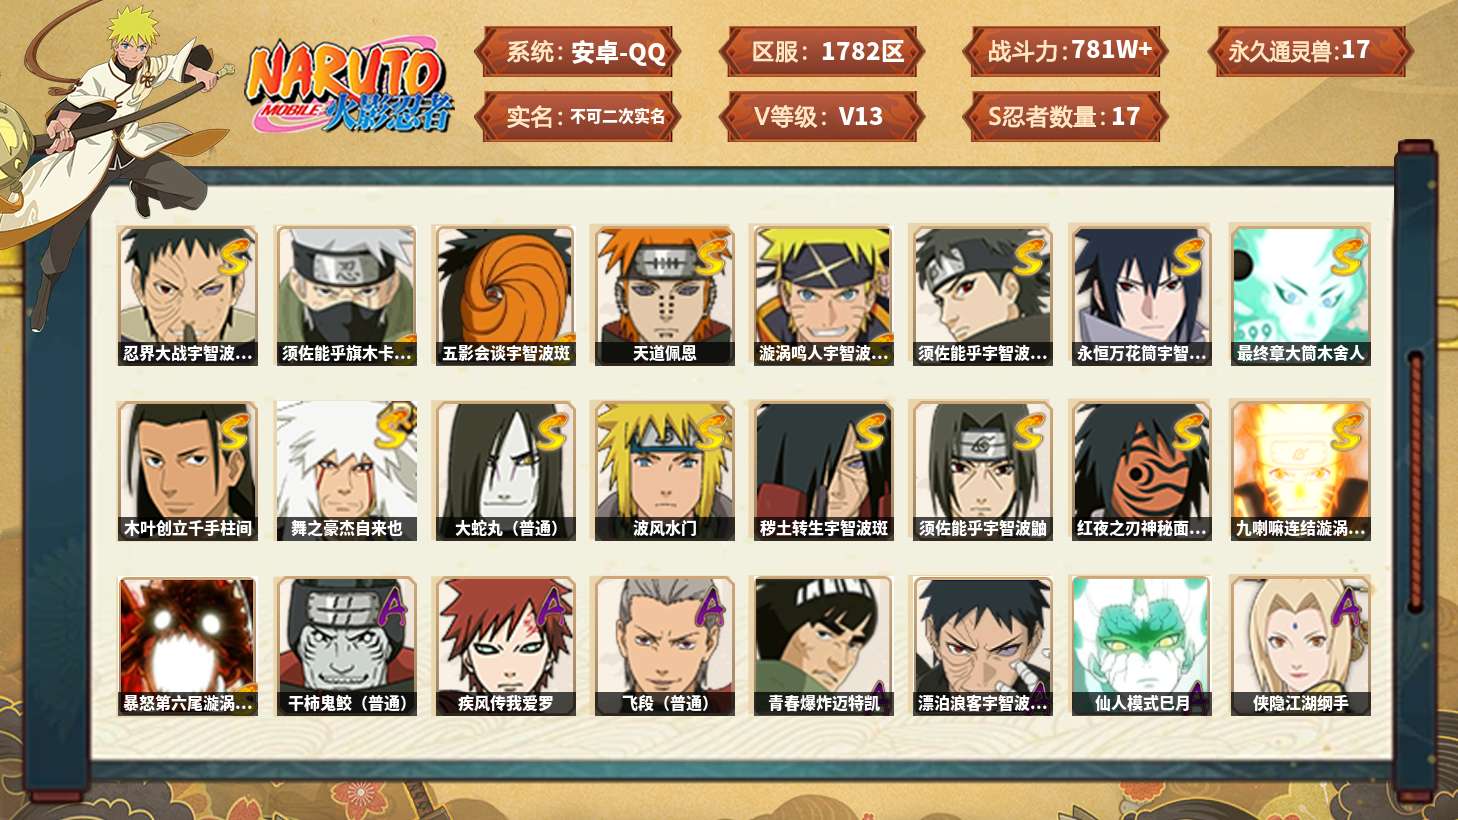Open the 最终章大筒木舍人 glowing portrait
This screenshot has width=1458, height=820.
(1300, 295)
